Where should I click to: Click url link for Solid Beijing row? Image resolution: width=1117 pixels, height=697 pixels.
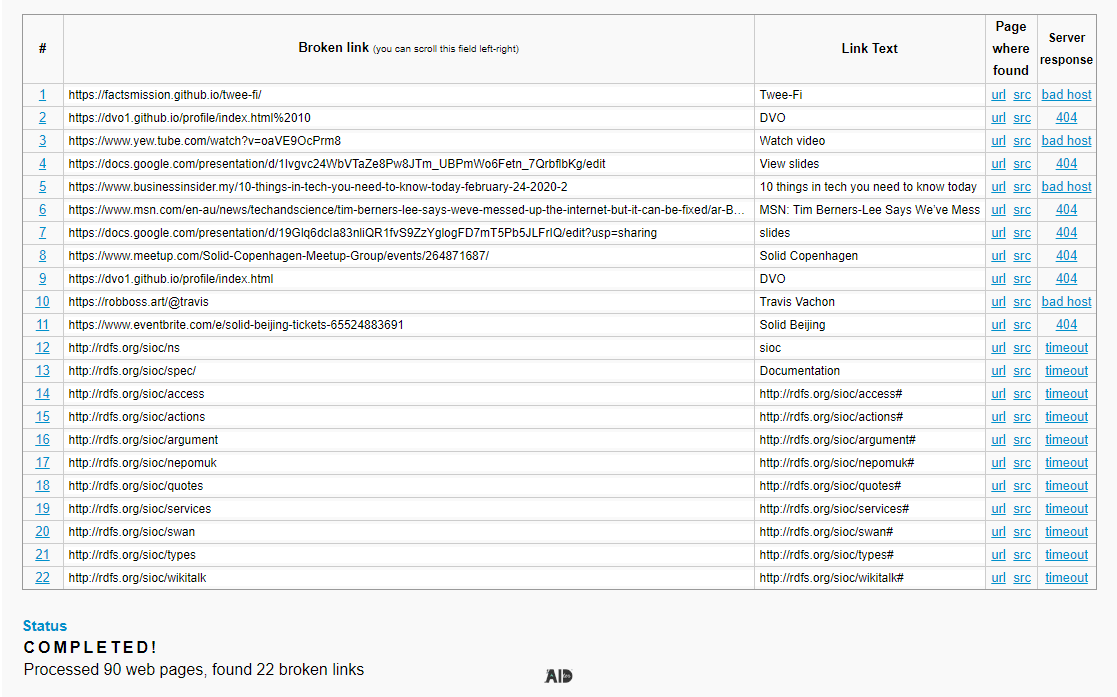click(999, 325)
